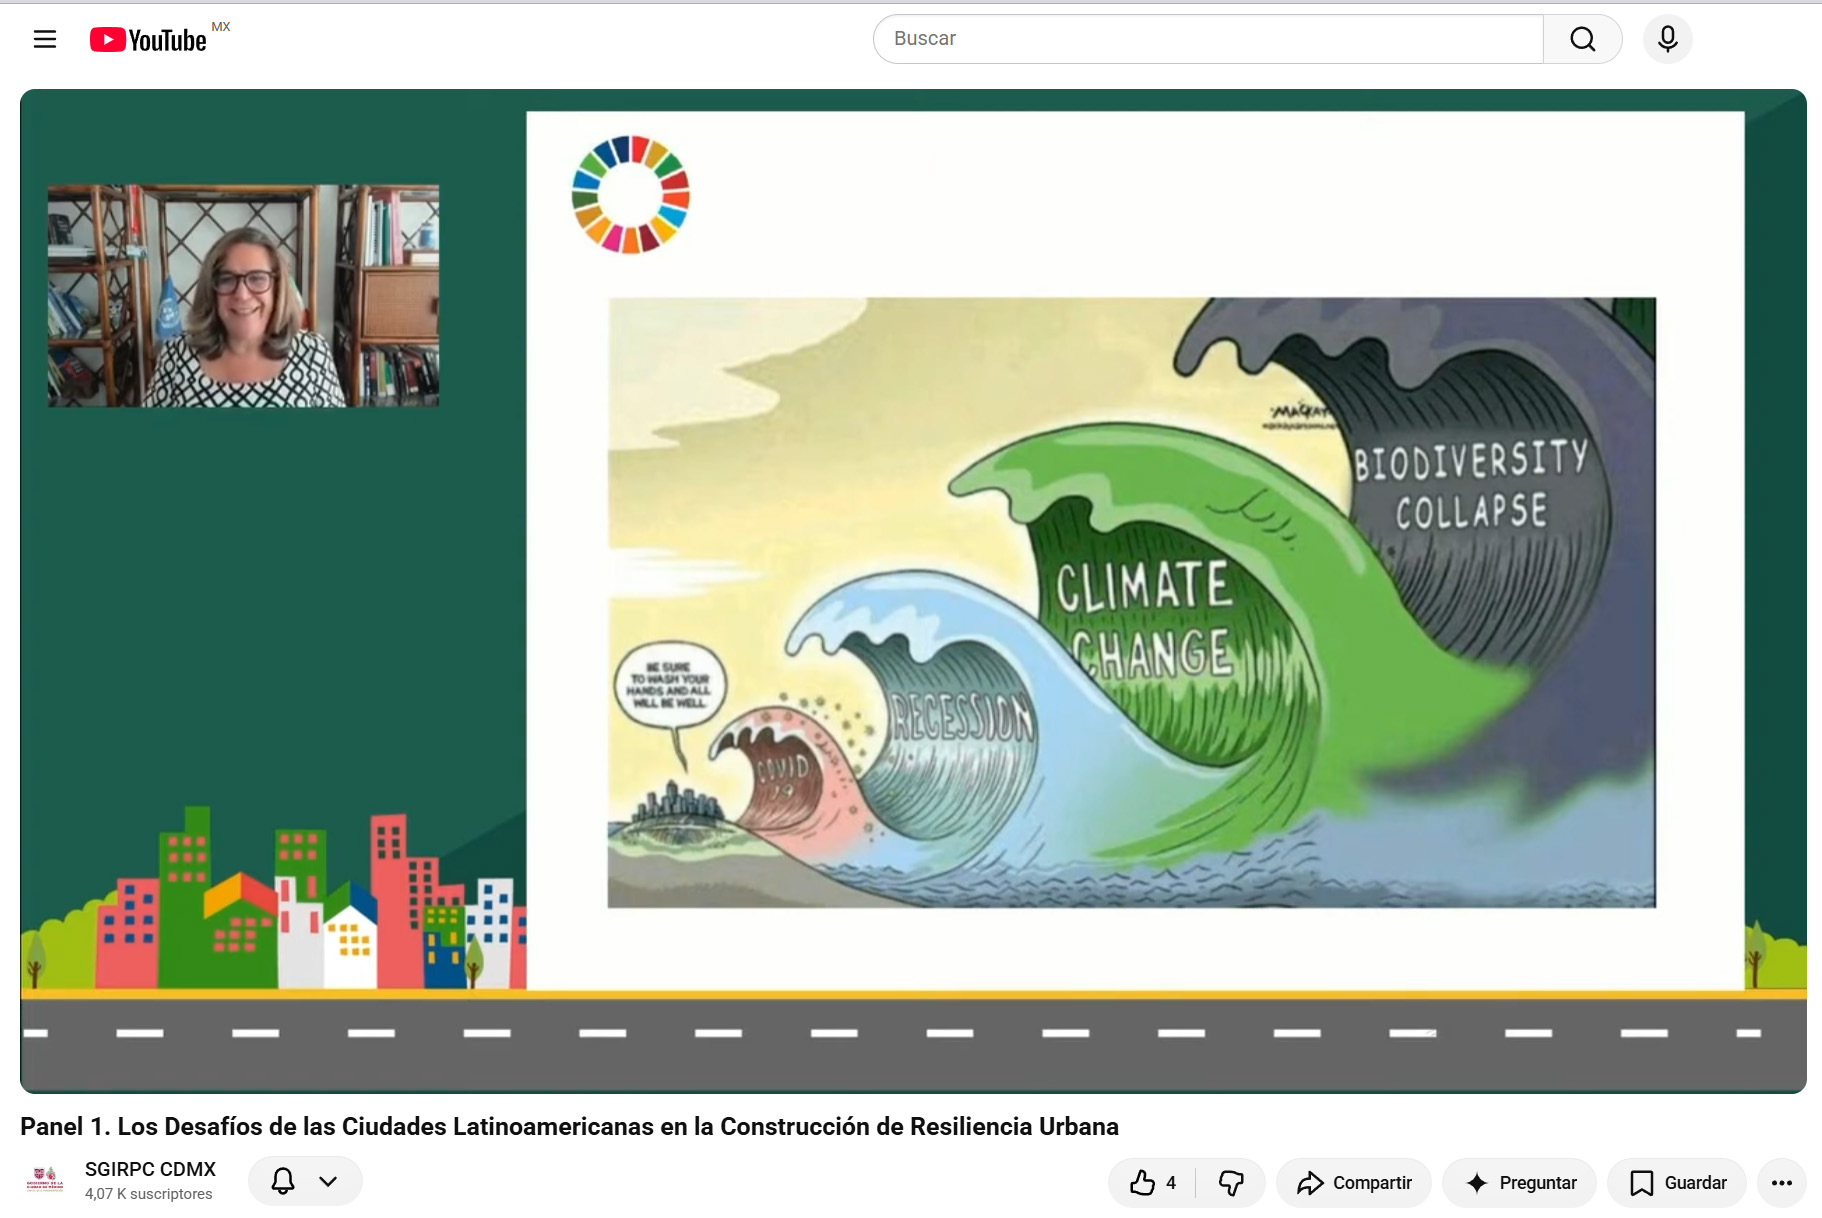The height and width of the screenshot is (1218, 1822).
Task: Click the Preguntar button
Action: 1520,1183
